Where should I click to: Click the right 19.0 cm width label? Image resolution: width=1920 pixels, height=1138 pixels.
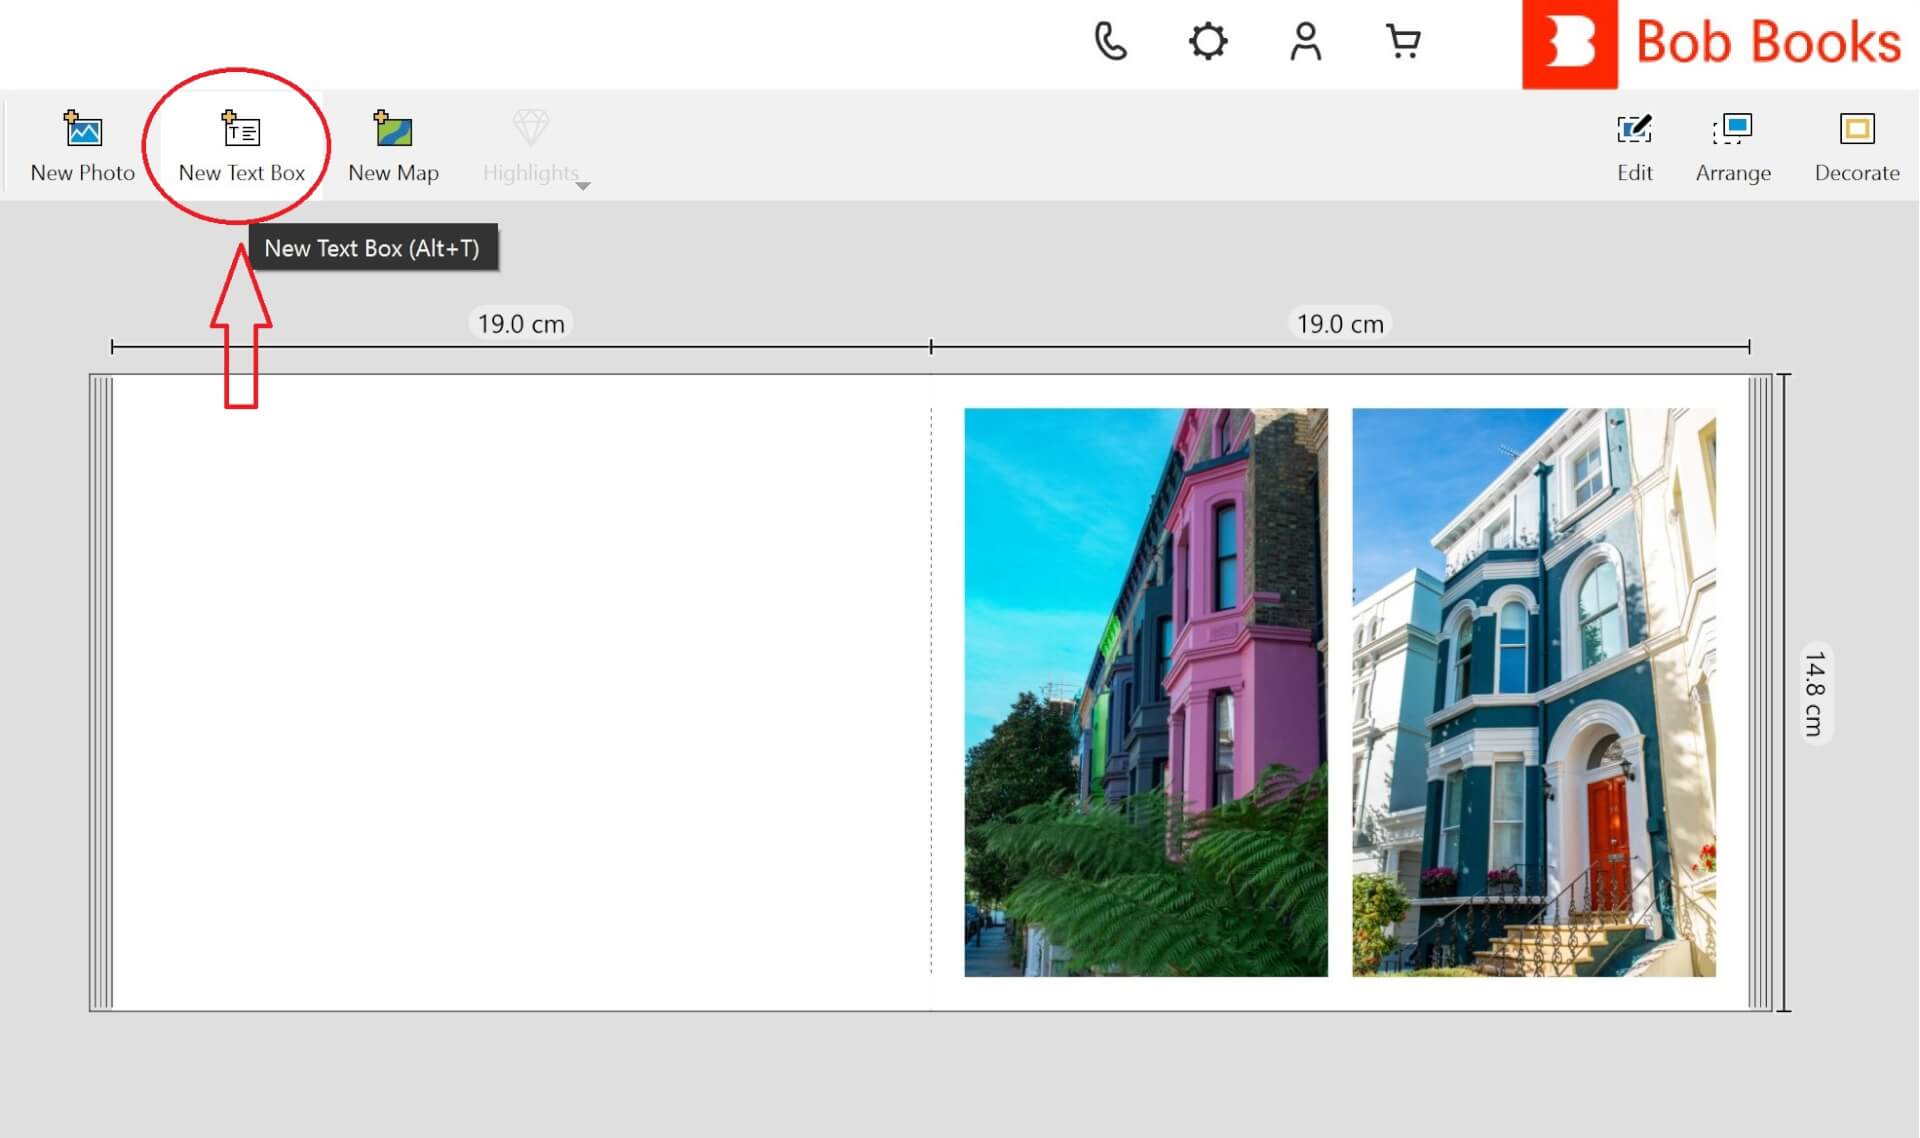(1339, 324)
